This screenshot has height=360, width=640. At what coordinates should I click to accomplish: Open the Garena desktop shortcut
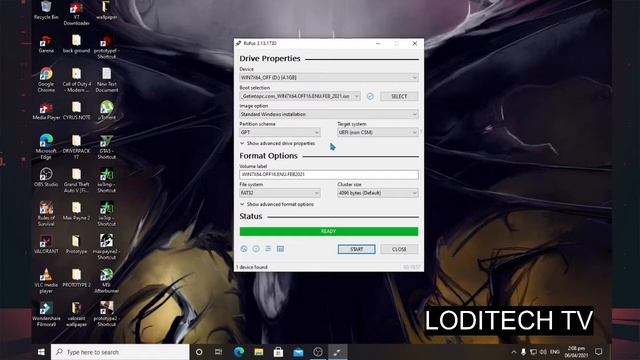[x=46, y=44]
